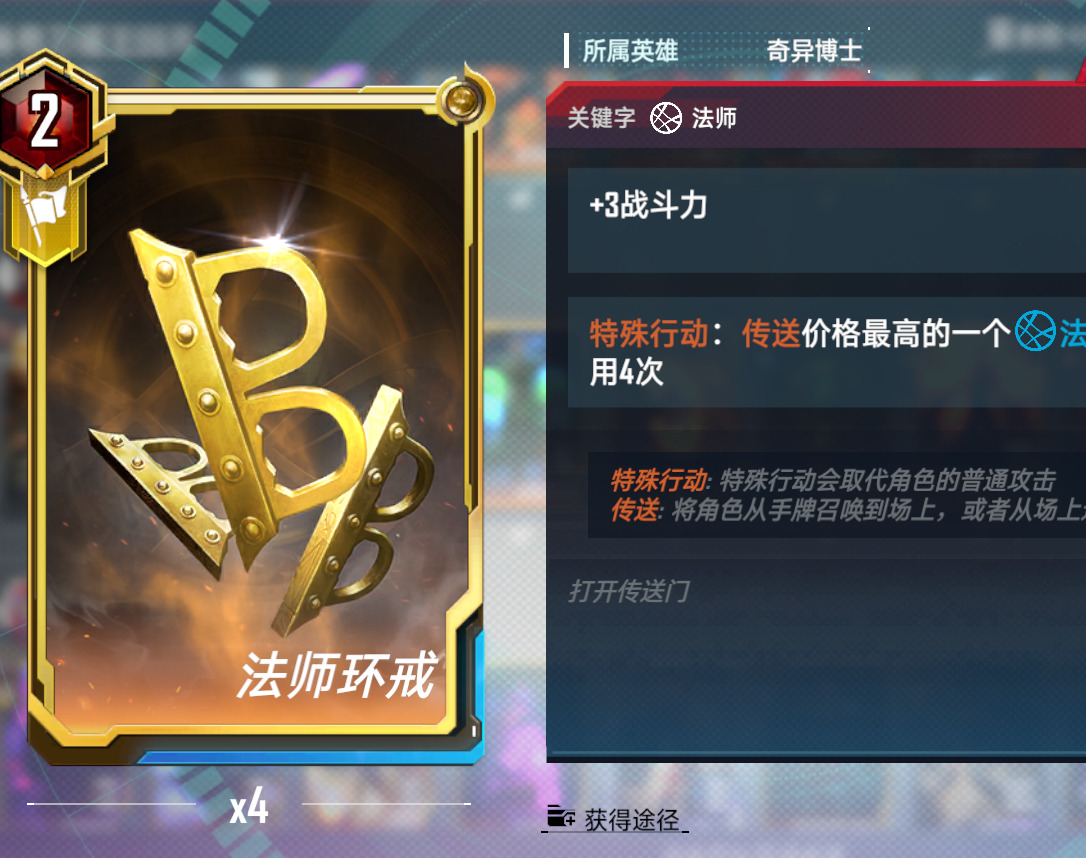Click the 特殊行动 explanation line
The width and height of the screenshot is (1086, 858).
833,479
